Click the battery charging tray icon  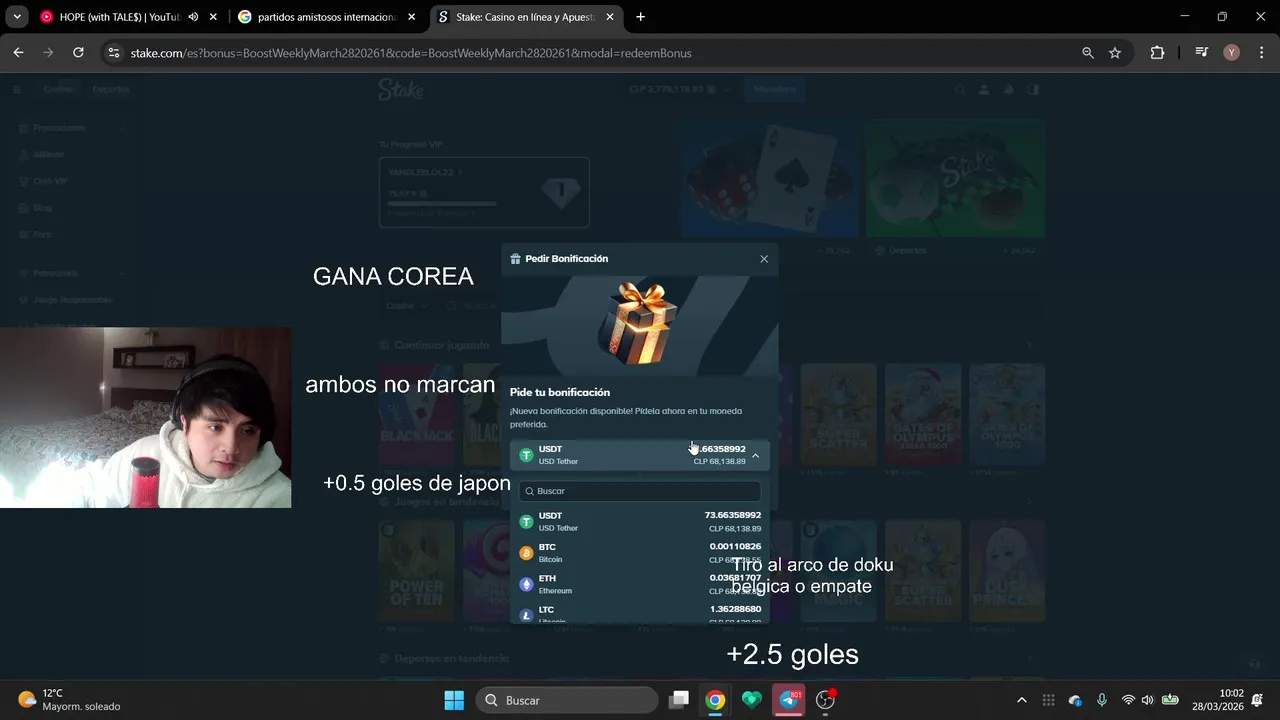click(x=1169, y=700)
